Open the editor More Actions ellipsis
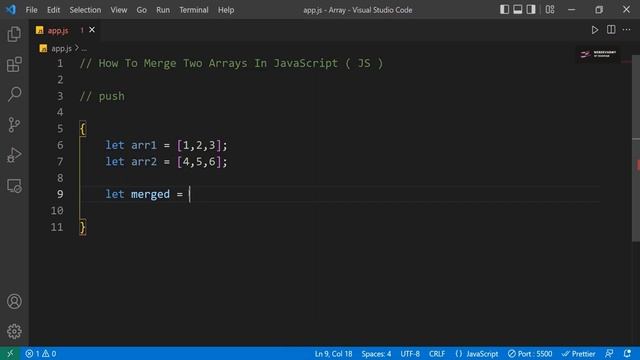Viewport: 640px width, 360px height. [x=627, y=29]
